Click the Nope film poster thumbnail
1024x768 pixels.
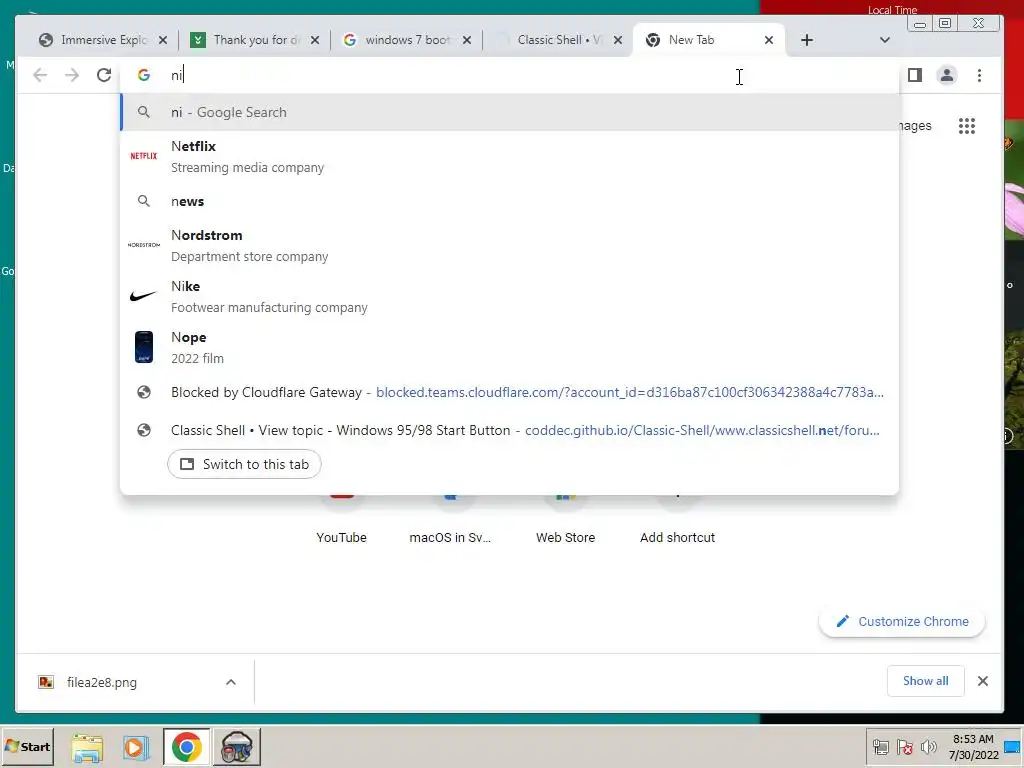tap(144, 347)
